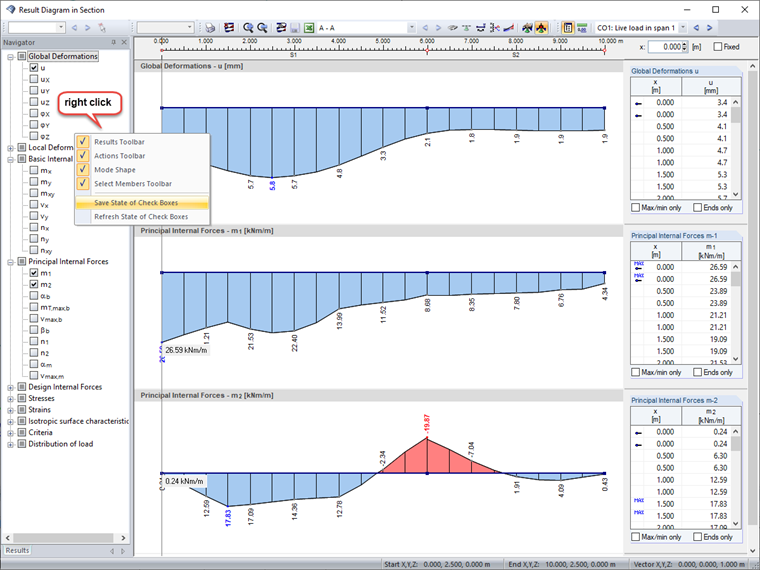Open the CO1 load case dropdown

coord(682,28)
